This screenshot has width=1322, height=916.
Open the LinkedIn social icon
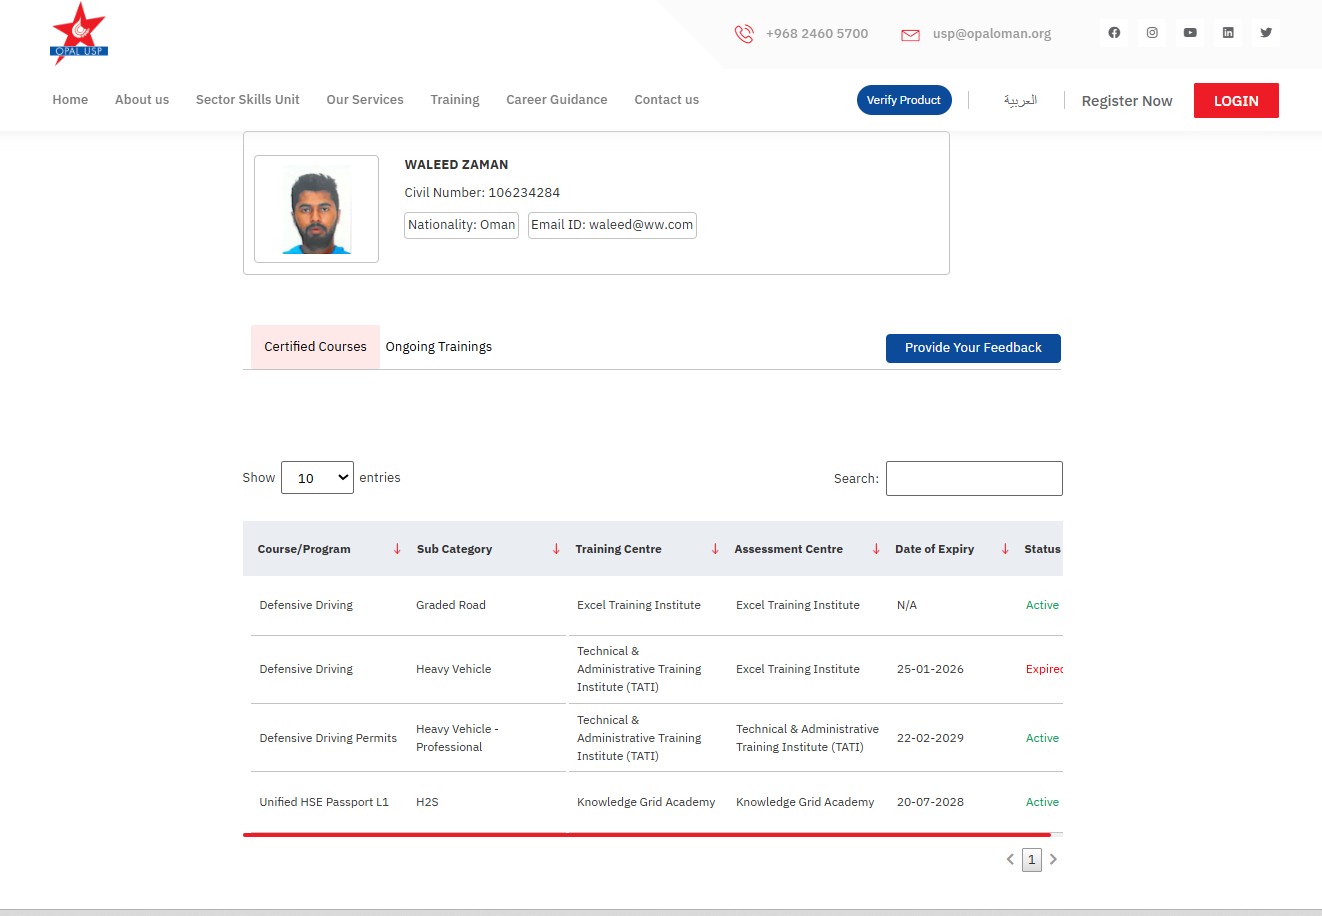[x=1228, y=33]
